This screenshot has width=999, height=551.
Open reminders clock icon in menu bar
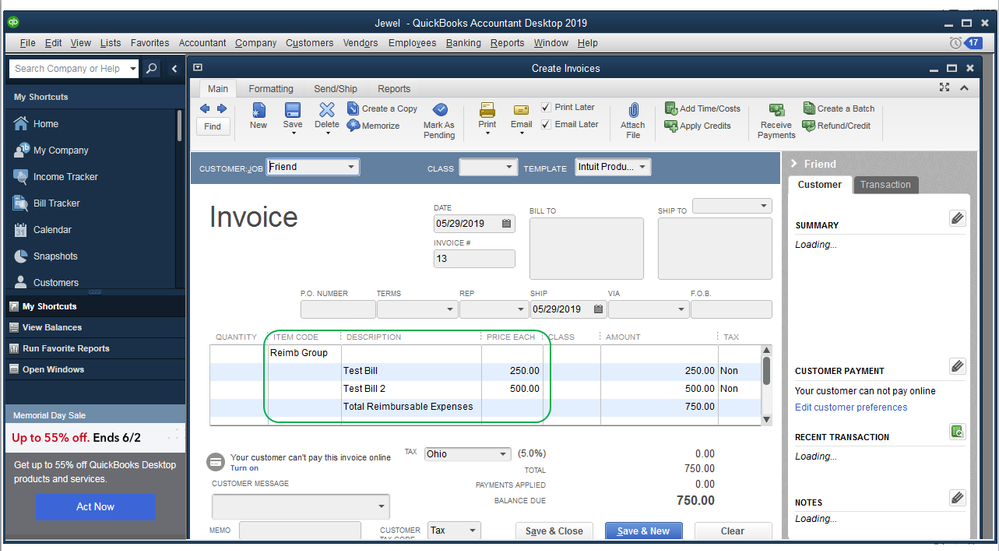point(955,43)
